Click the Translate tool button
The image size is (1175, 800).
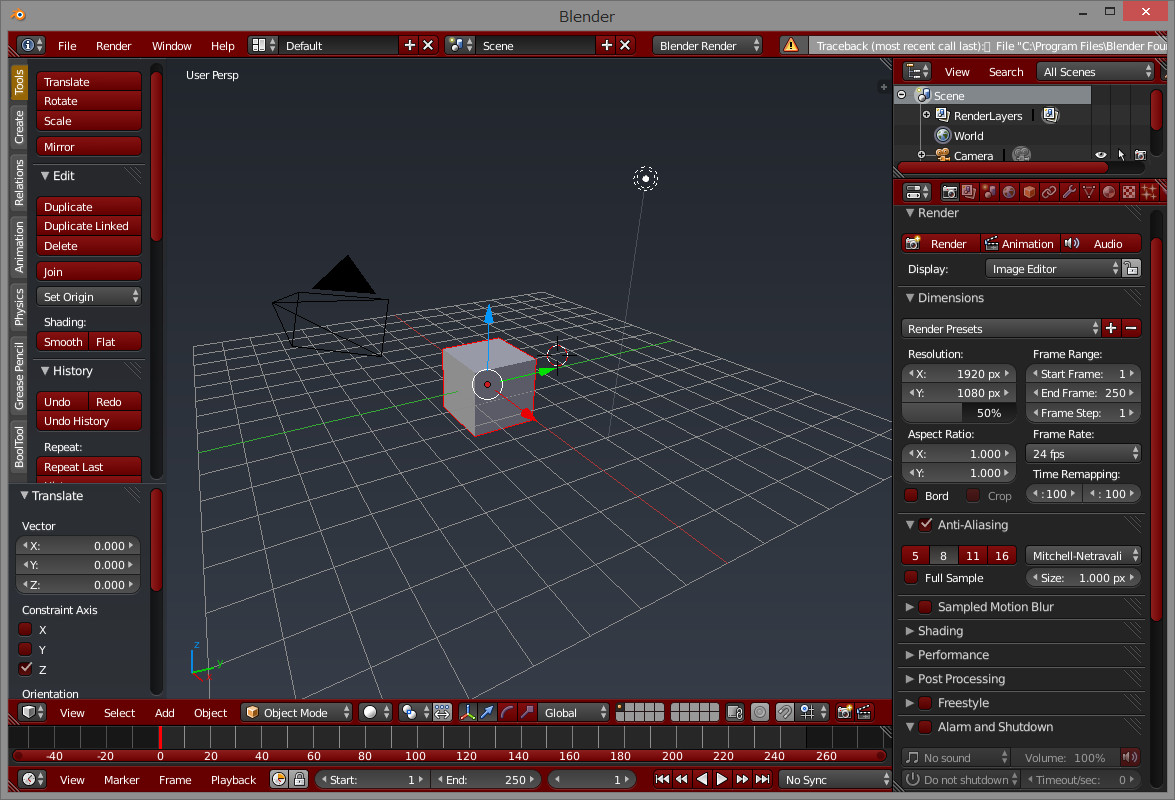[89, 82]
